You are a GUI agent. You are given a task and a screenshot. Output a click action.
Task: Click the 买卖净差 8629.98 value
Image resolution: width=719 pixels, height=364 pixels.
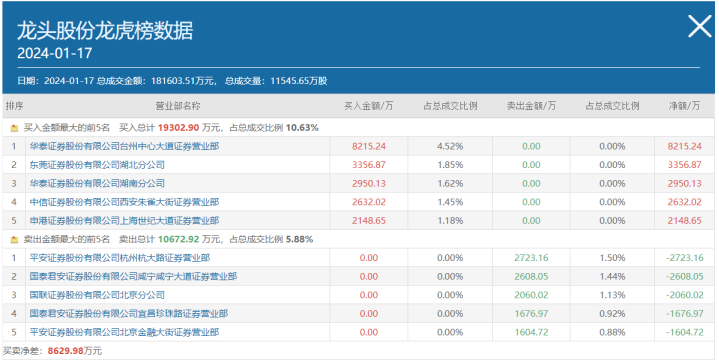pos(66,351)
